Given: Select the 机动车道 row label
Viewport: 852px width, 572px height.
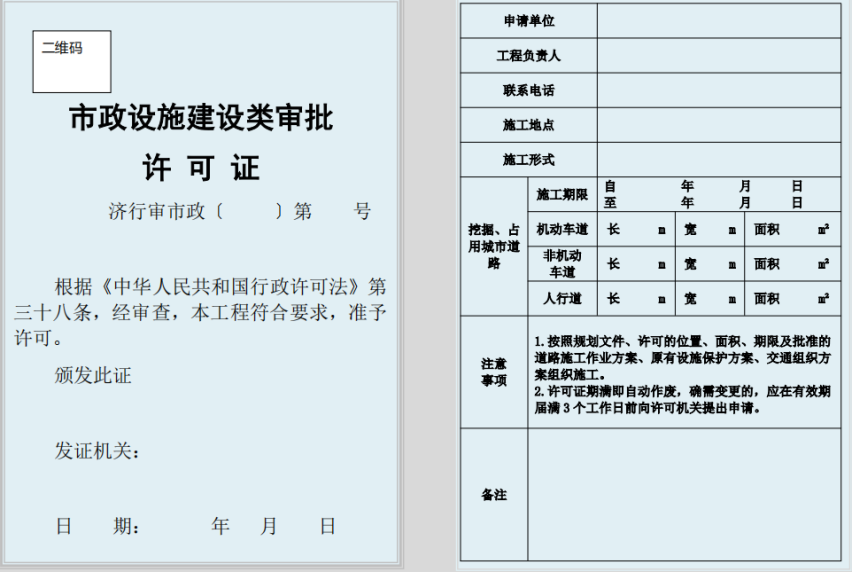Looking at the screenshot, I should click(562, 229).
